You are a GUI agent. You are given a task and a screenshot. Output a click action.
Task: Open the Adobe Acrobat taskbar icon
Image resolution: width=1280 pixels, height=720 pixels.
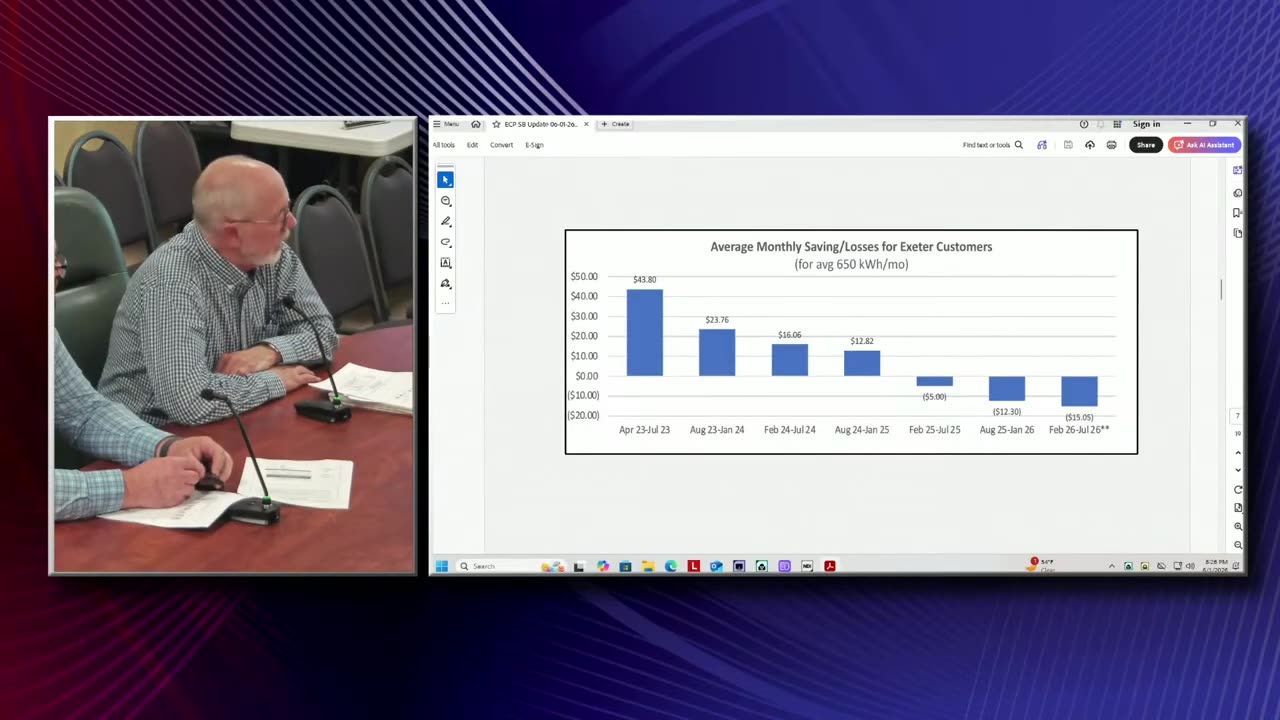(x=830, y=566)
